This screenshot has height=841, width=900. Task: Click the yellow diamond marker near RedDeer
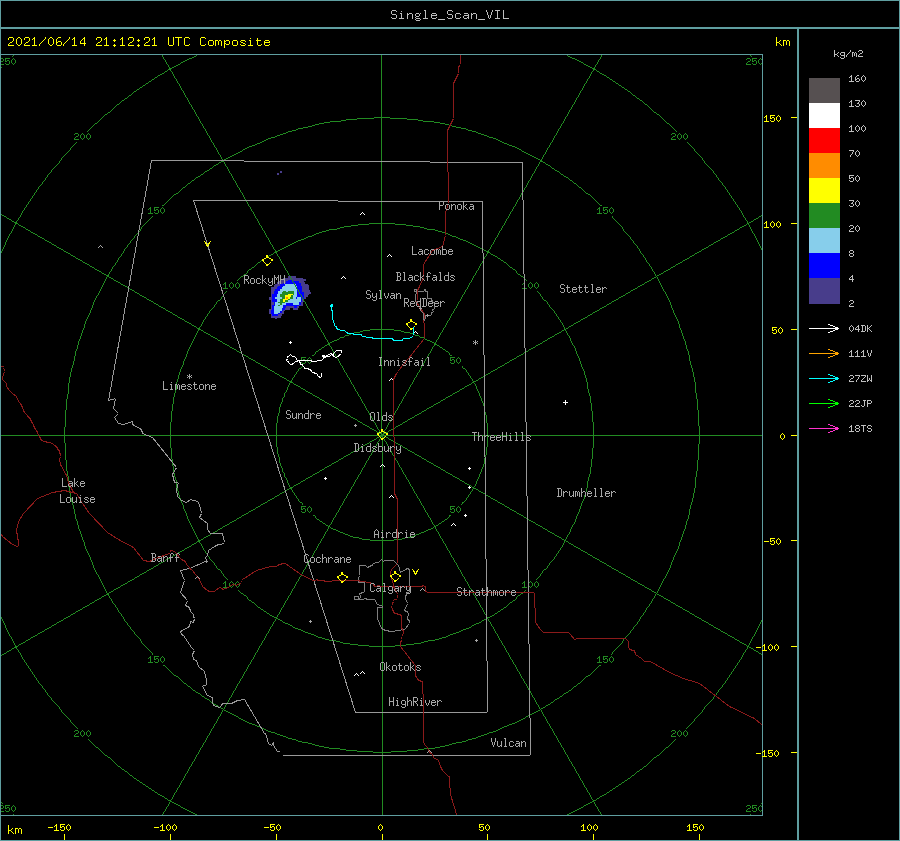411,325
